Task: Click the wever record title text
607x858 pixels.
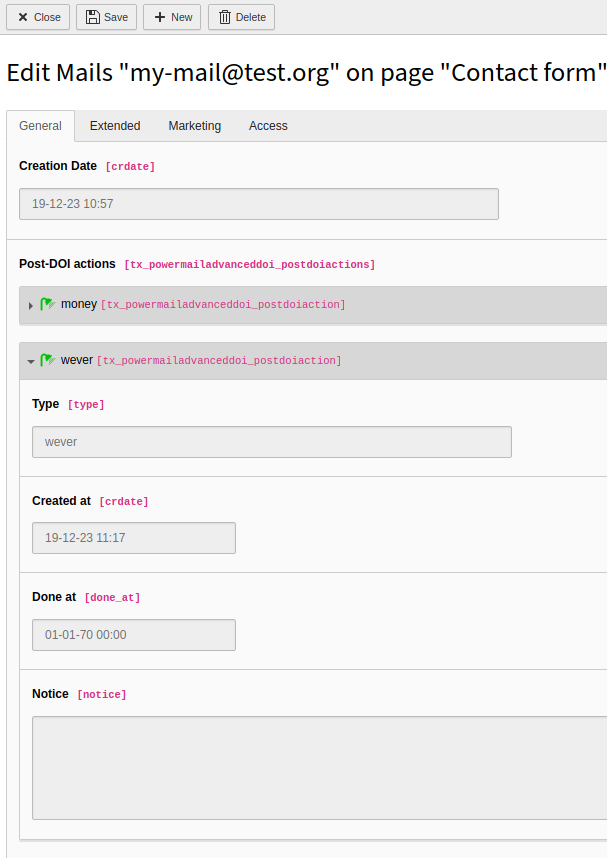Action: 77,360
